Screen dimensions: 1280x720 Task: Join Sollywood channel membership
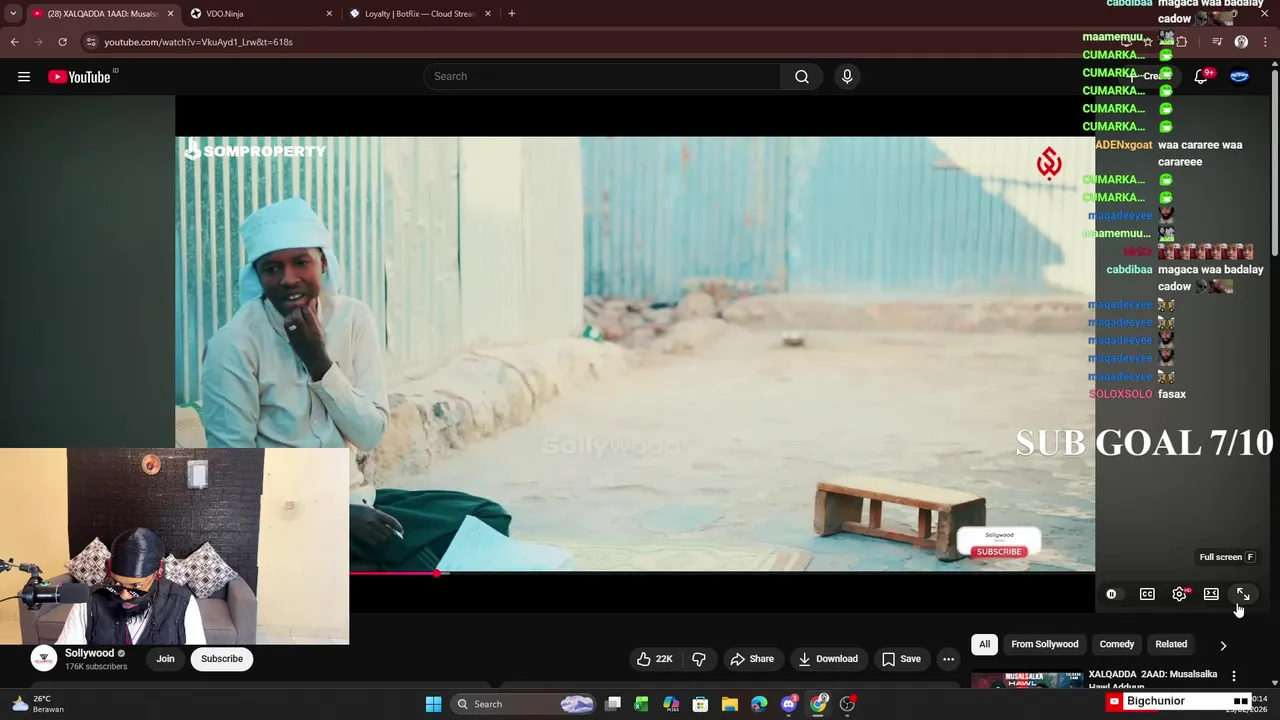(165, 659)
